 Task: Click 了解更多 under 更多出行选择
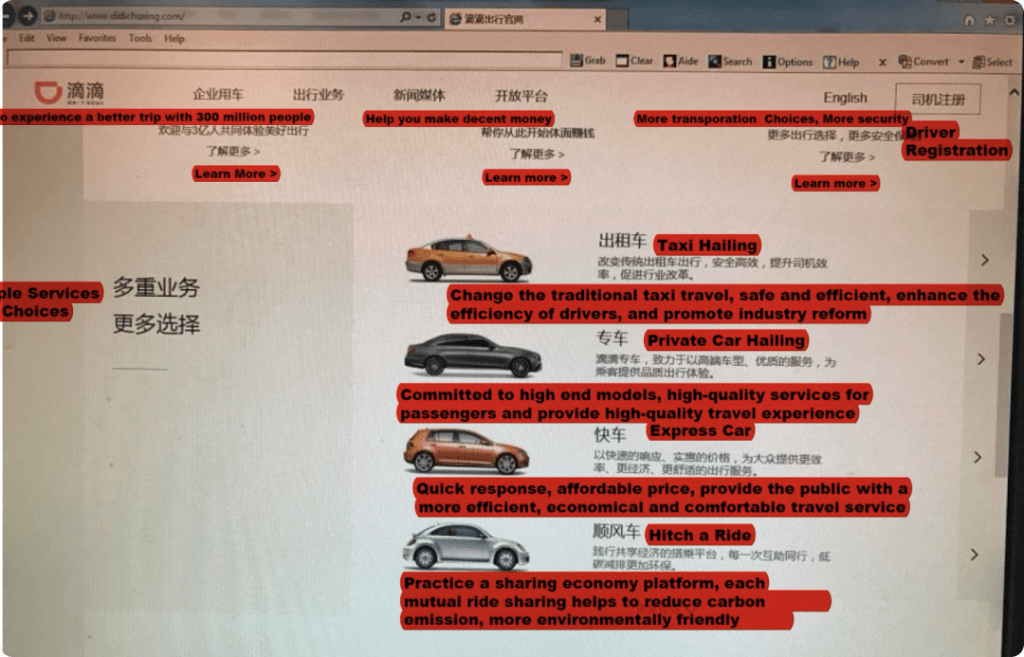click(847, 157)
